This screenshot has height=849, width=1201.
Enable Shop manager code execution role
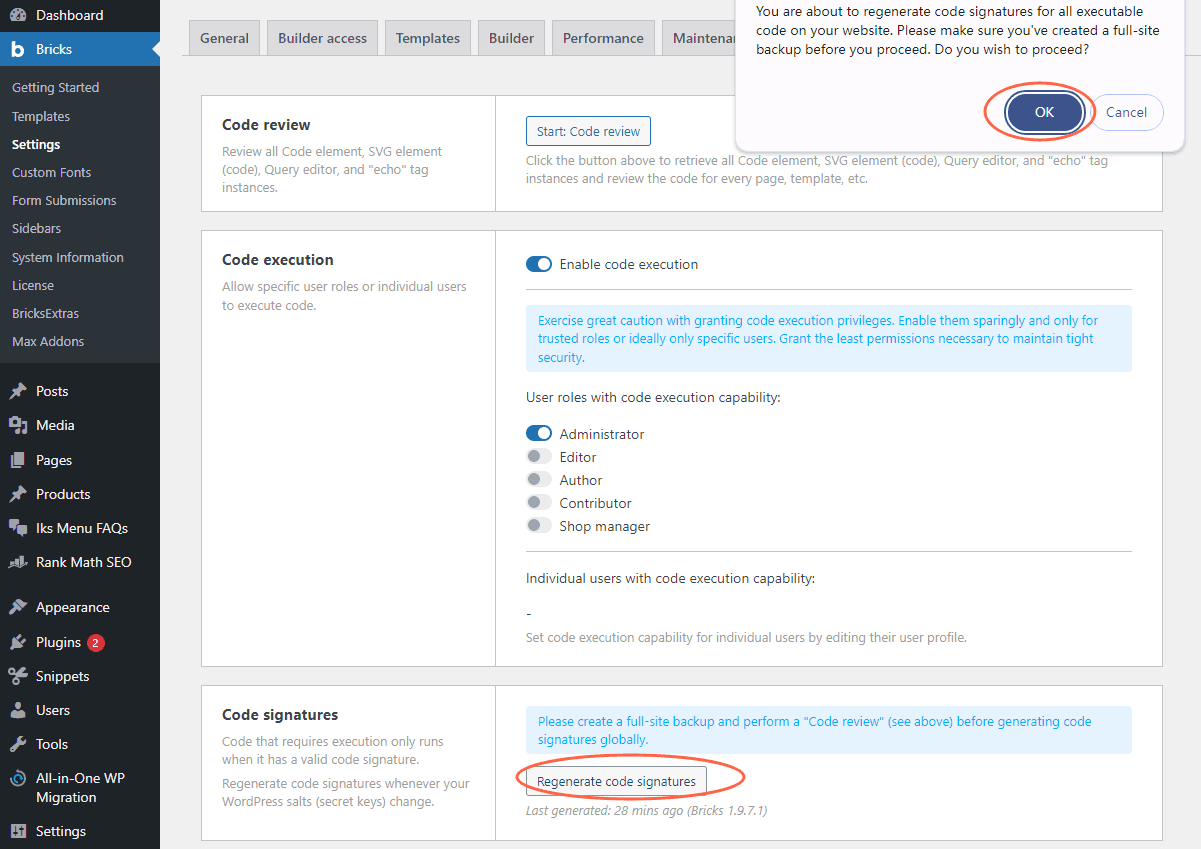(x=539, y=526)
